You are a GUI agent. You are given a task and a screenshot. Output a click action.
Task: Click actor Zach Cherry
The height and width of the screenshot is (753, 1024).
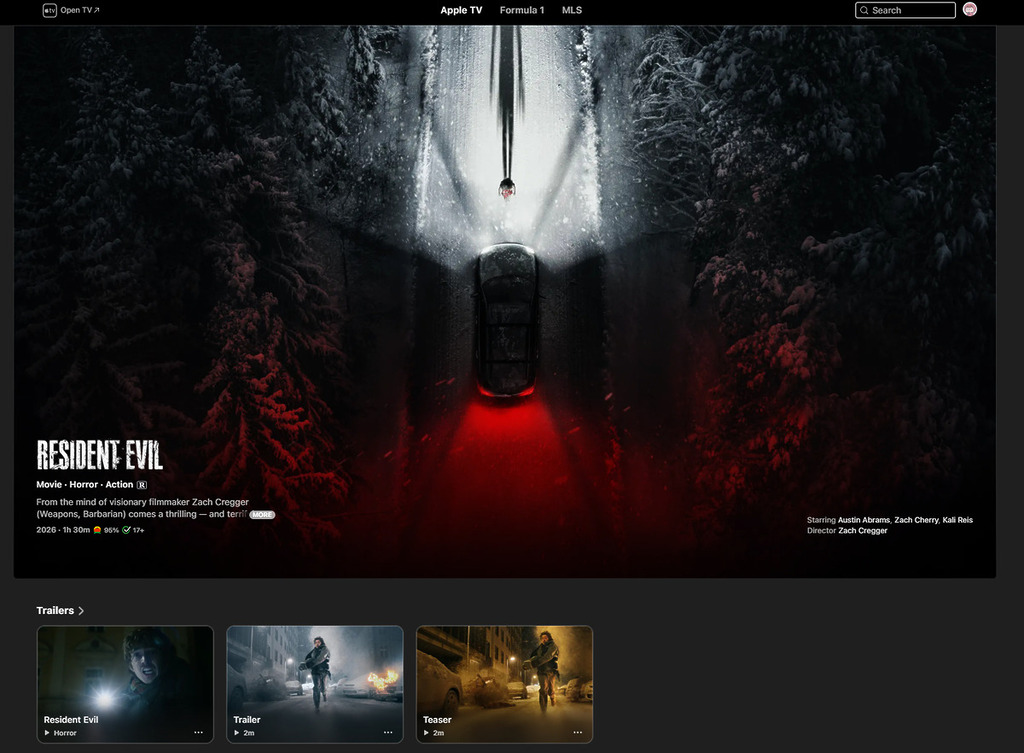tap(916, 520)
